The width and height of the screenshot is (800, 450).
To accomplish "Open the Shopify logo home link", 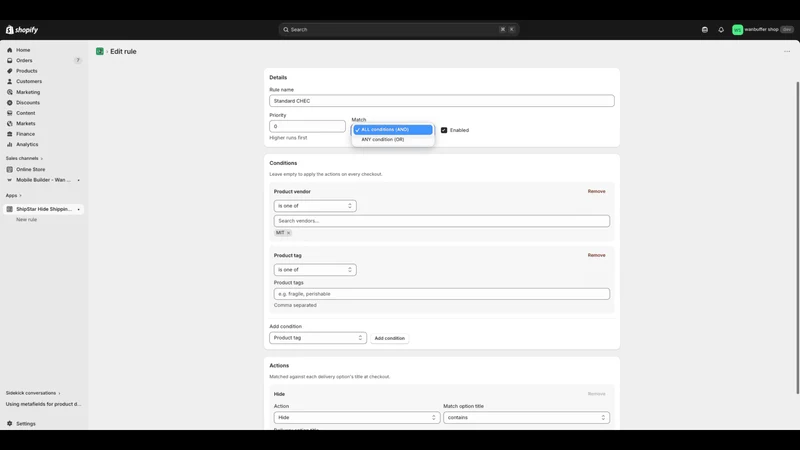I will (22, 30).
